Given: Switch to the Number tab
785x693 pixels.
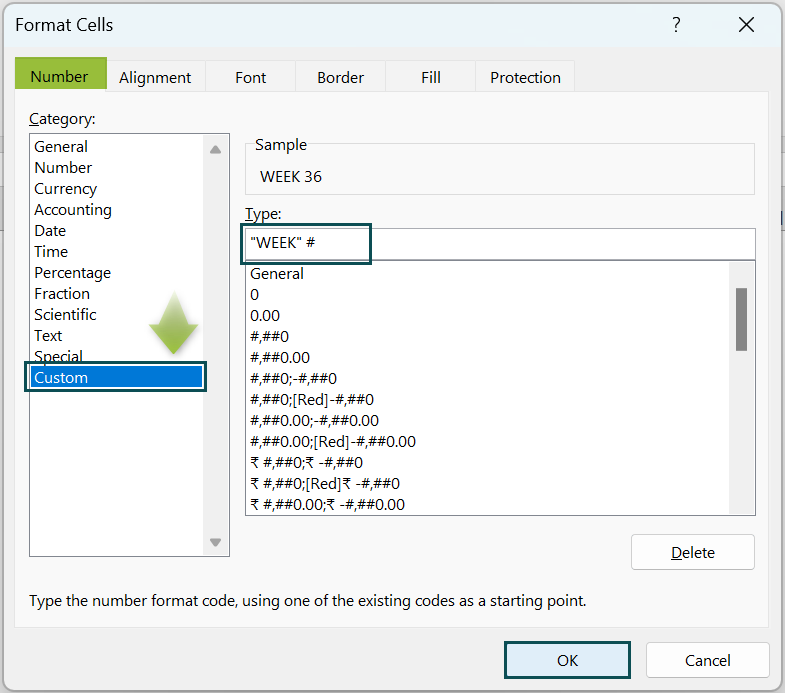Looking at the screenshot, I should [x=60, y=75].
